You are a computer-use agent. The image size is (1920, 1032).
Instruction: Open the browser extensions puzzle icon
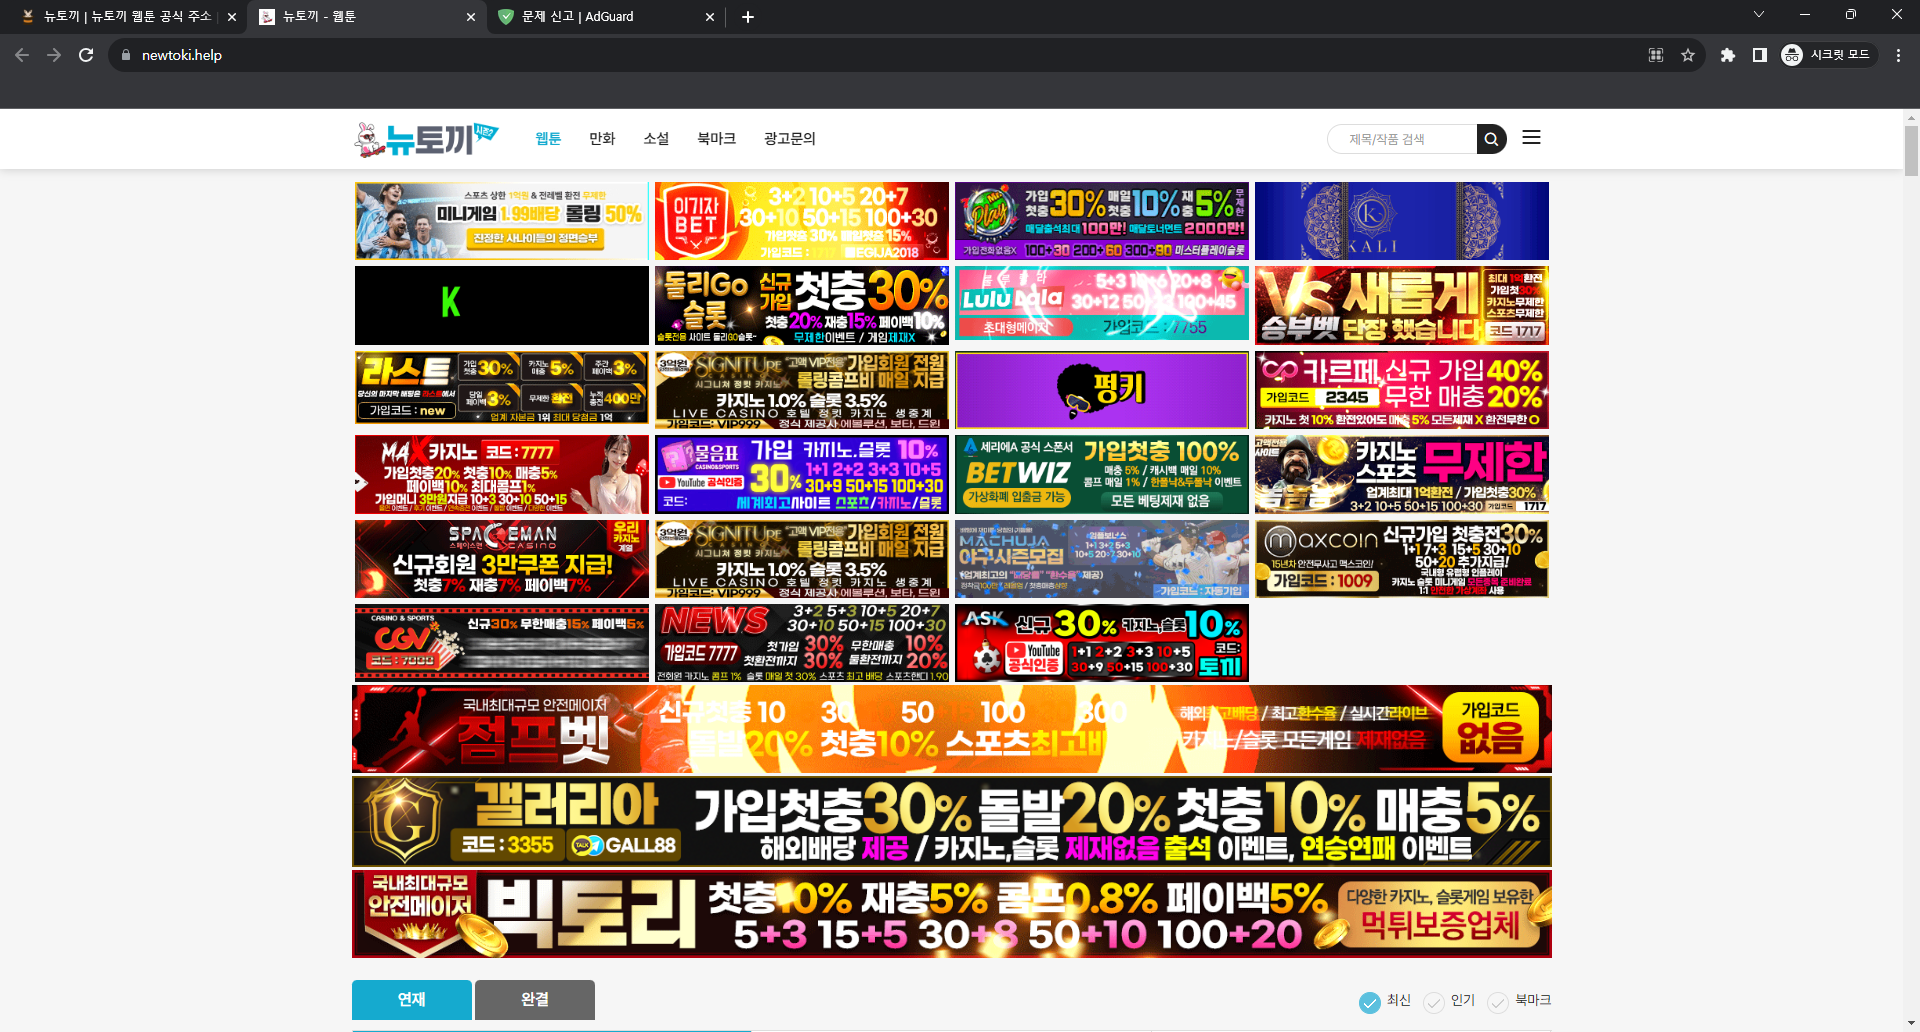coord(1727,55)
